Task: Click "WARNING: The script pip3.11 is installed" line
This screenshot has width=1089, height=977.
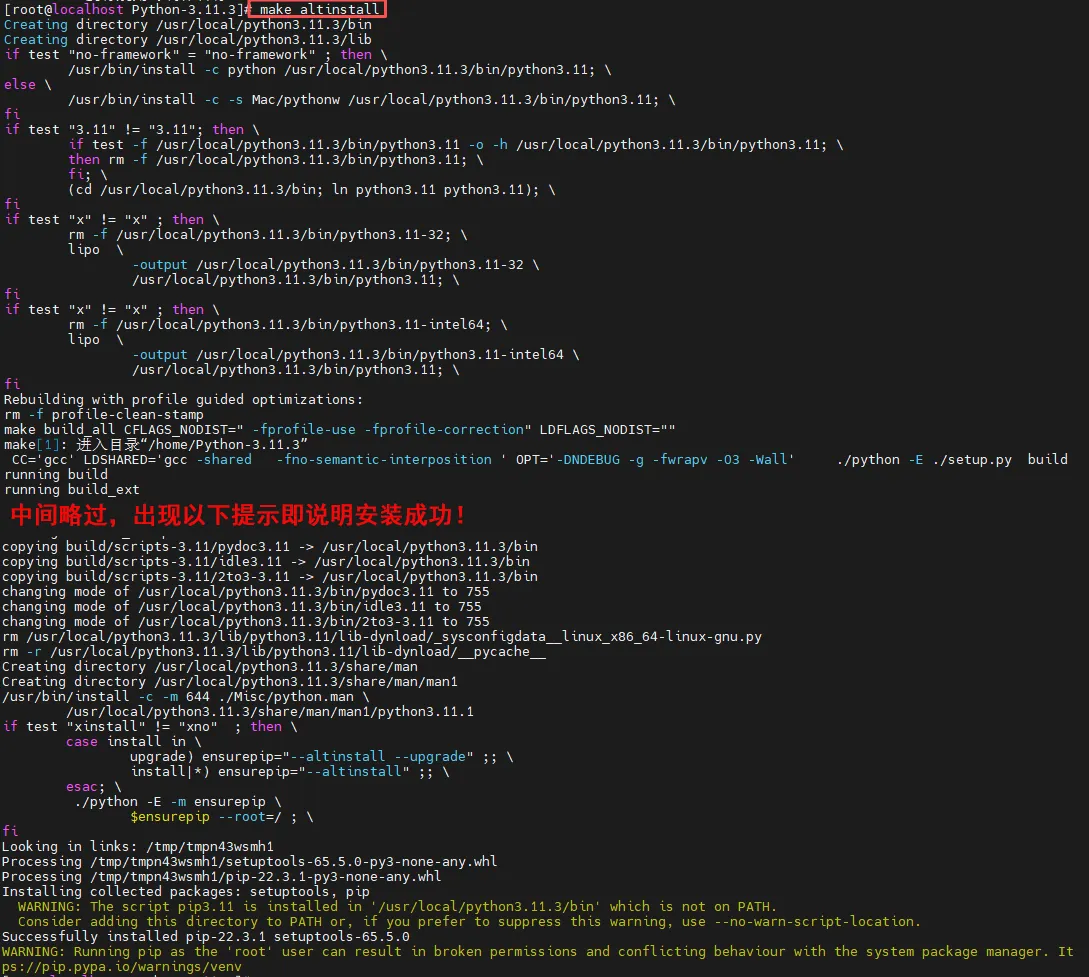Action: coord(397,907)
